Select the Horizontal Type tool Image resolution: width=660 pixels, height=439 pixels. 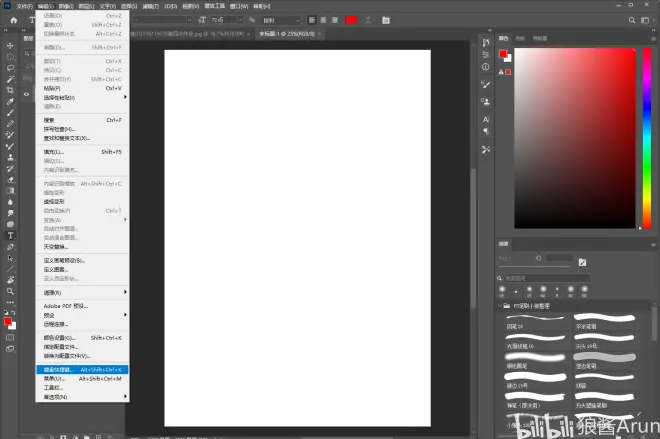tap(10, 235)
